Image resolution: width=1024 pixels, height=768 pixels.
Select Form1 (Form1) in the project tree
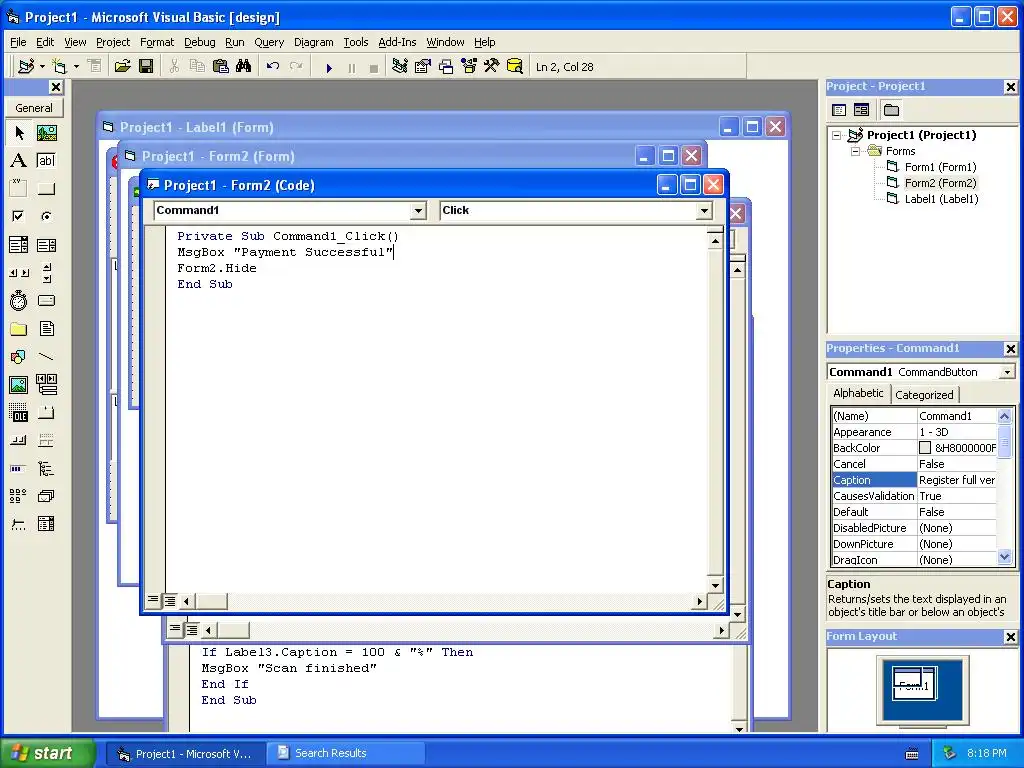click(x=940, y=167)
